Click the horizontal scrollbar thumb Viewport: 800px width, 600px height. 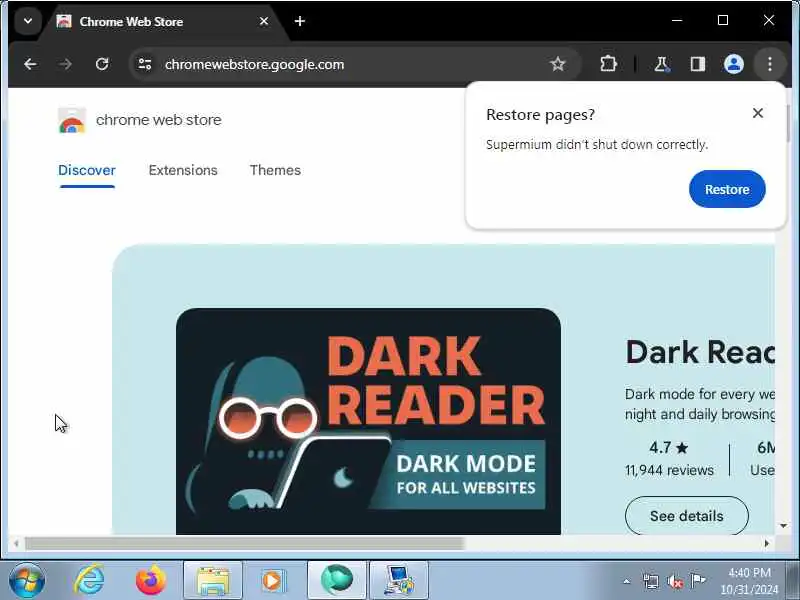pos(245,544)
